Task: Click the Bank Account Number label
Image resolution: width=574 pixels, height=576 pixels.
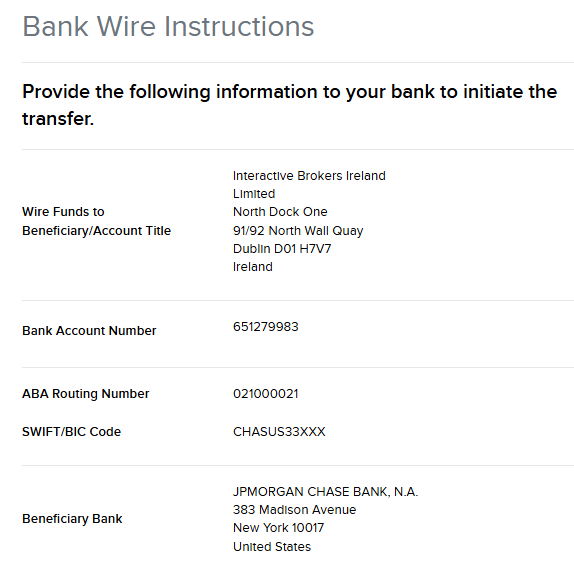Action: click(89, 331)
